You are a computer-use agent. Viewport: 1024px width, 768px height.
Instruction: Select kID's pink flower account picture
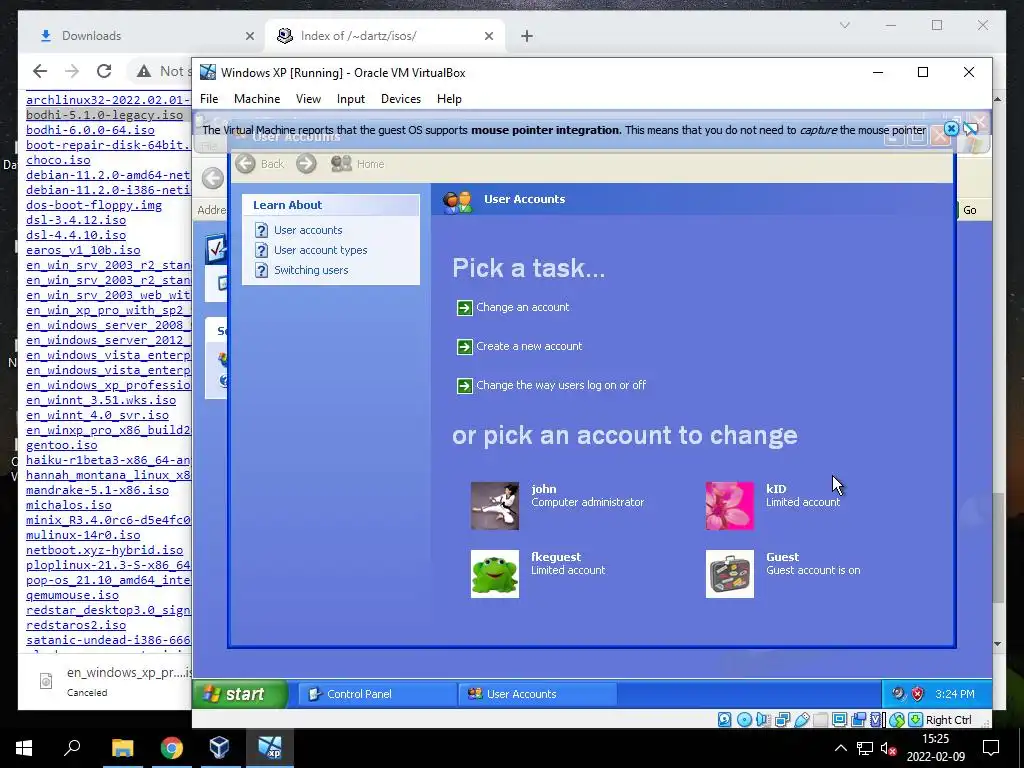pos(729,506)
